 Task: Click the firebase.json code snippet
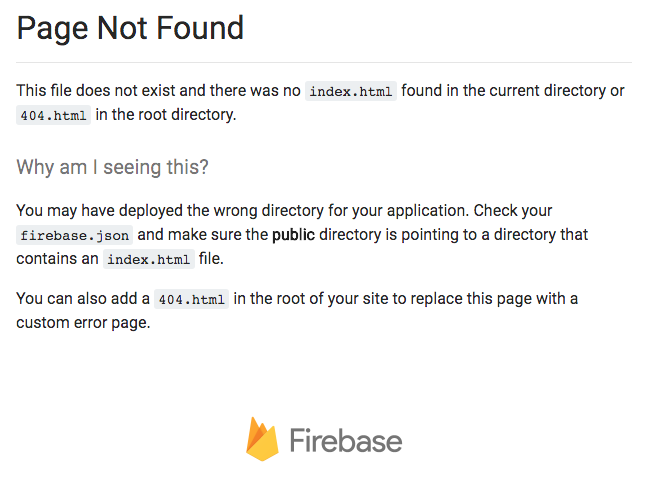coord(75,236)
